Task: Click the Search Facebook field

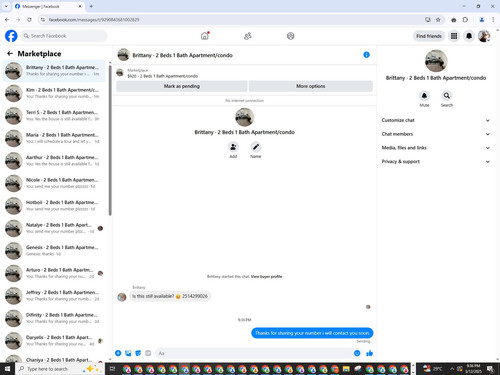Action: pyautogui.click(x=63, y=36)
